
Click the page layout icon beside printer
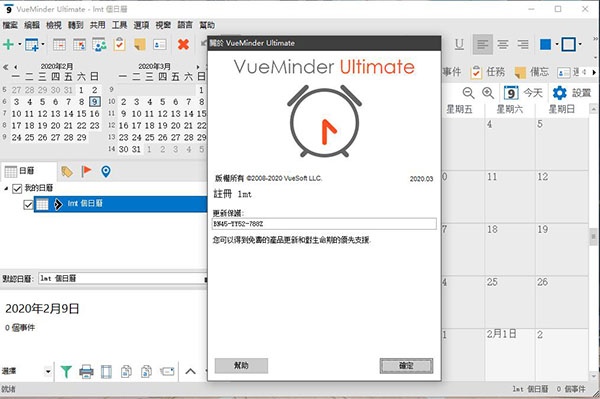106,371
